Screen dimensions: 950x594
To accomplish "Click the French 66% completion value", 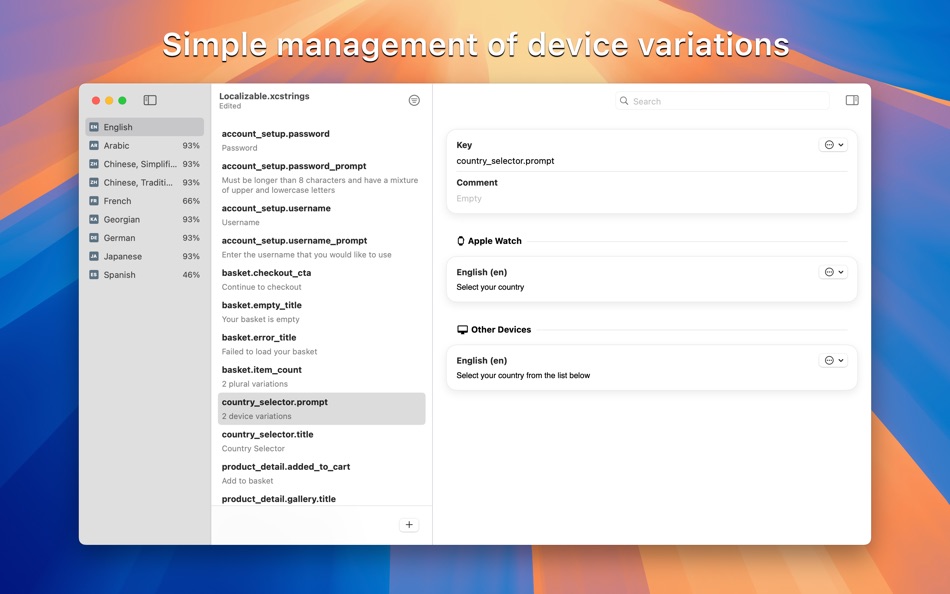I will 191,201.
